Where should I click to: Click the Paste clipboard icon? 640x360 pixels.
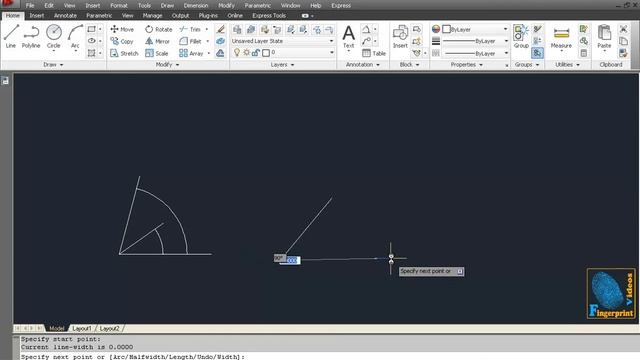[604, 37]
